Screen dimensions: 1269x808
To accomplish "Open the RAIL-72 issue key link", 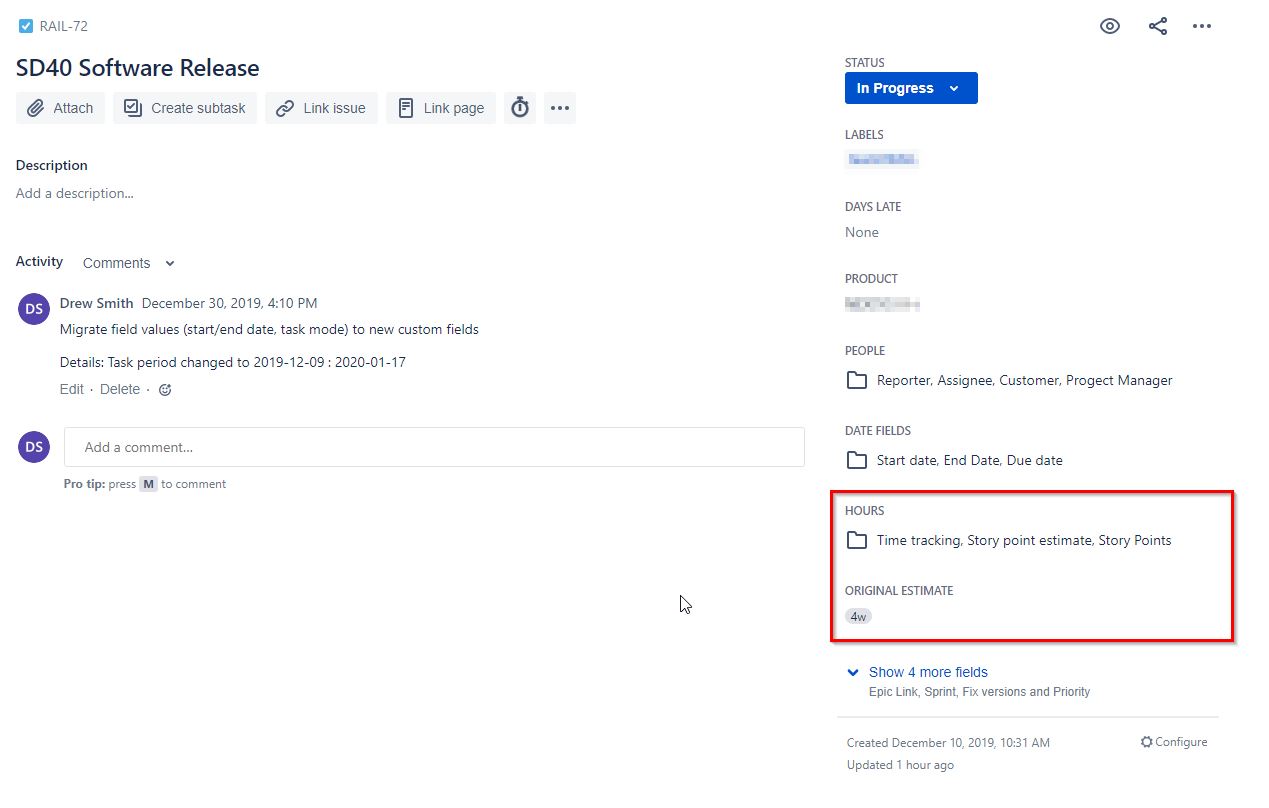I will [62, 26].
